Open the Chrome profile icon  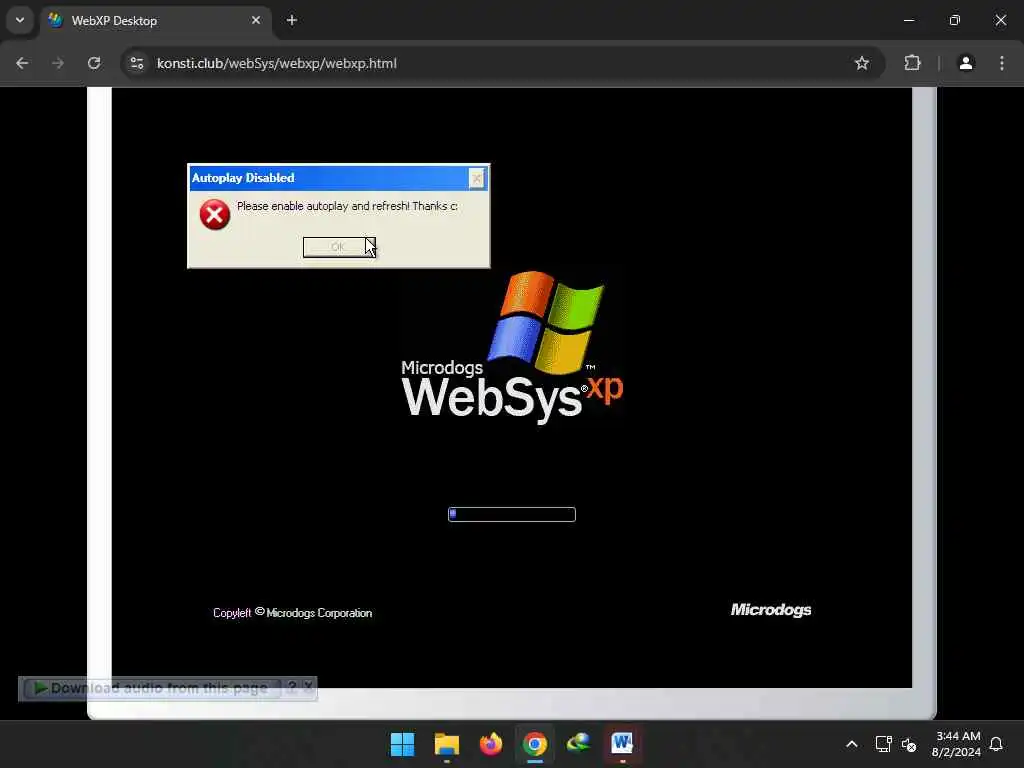(x=966, y=63)
